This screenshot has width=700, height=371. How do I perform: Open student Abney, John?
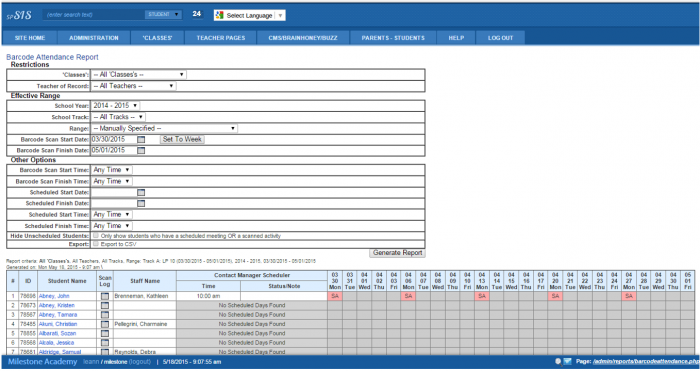pyautogui.click(x=54, y=296)
